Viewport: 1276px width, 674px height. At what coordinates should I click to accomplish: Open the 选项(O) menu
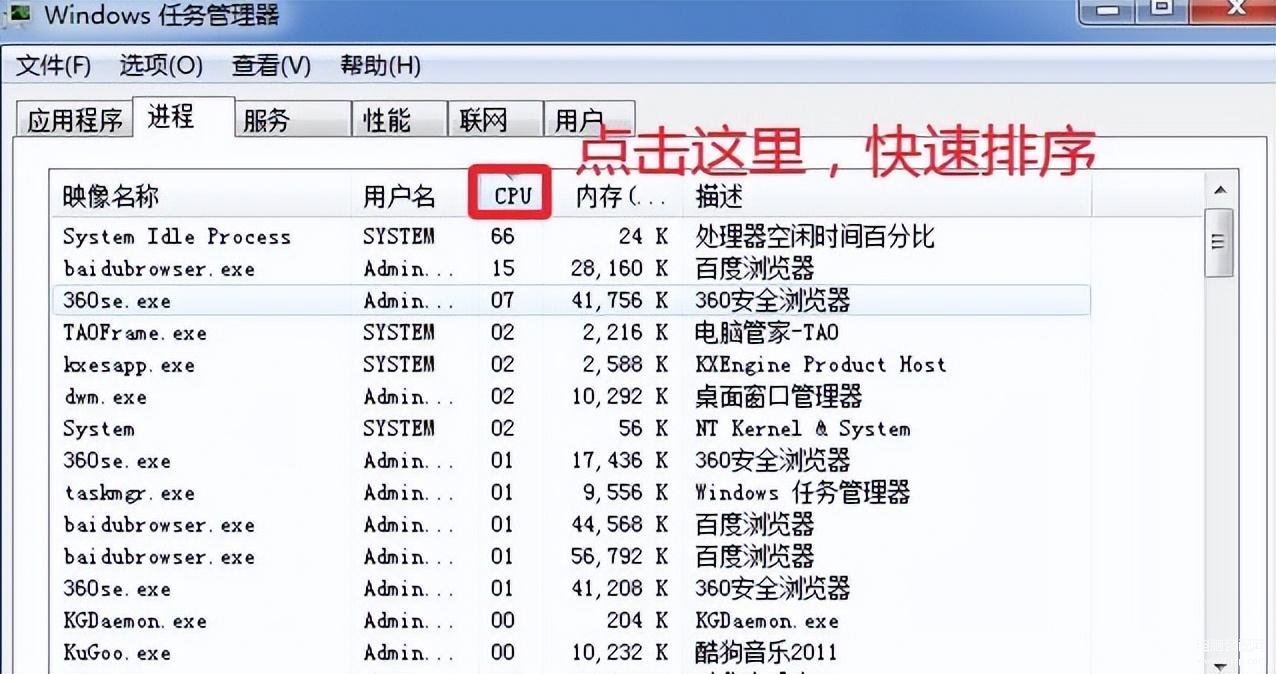pyautogui.click(x=161, y=67)
